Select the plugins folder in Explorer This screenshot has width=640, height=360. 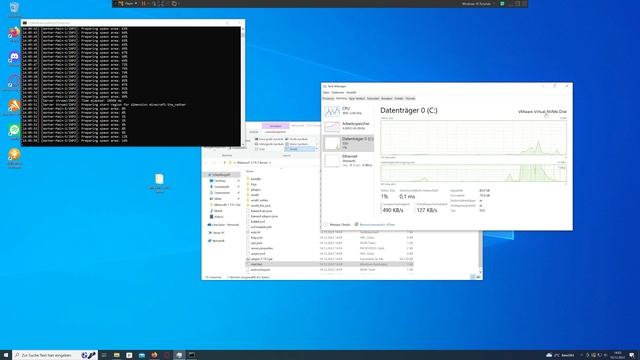(256, 190)
